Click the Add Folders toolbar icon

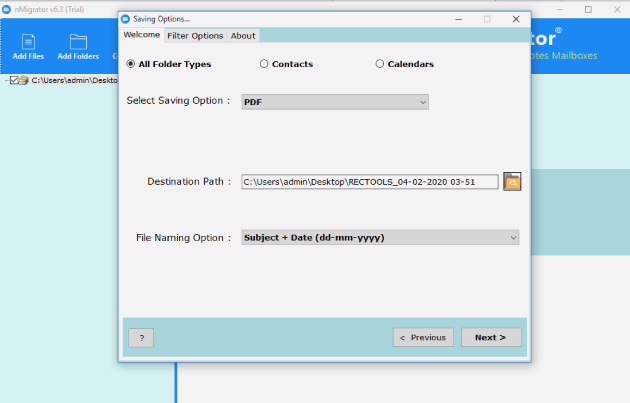[x=78, y=41]
